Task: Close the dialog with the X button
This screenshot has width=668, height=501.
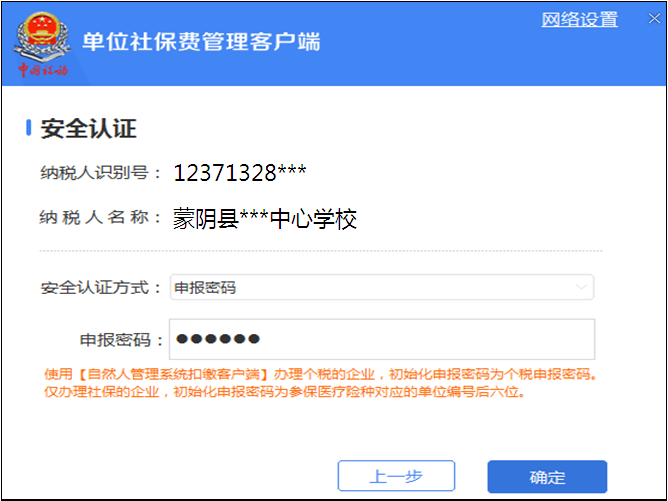Action: coord(654,19)
